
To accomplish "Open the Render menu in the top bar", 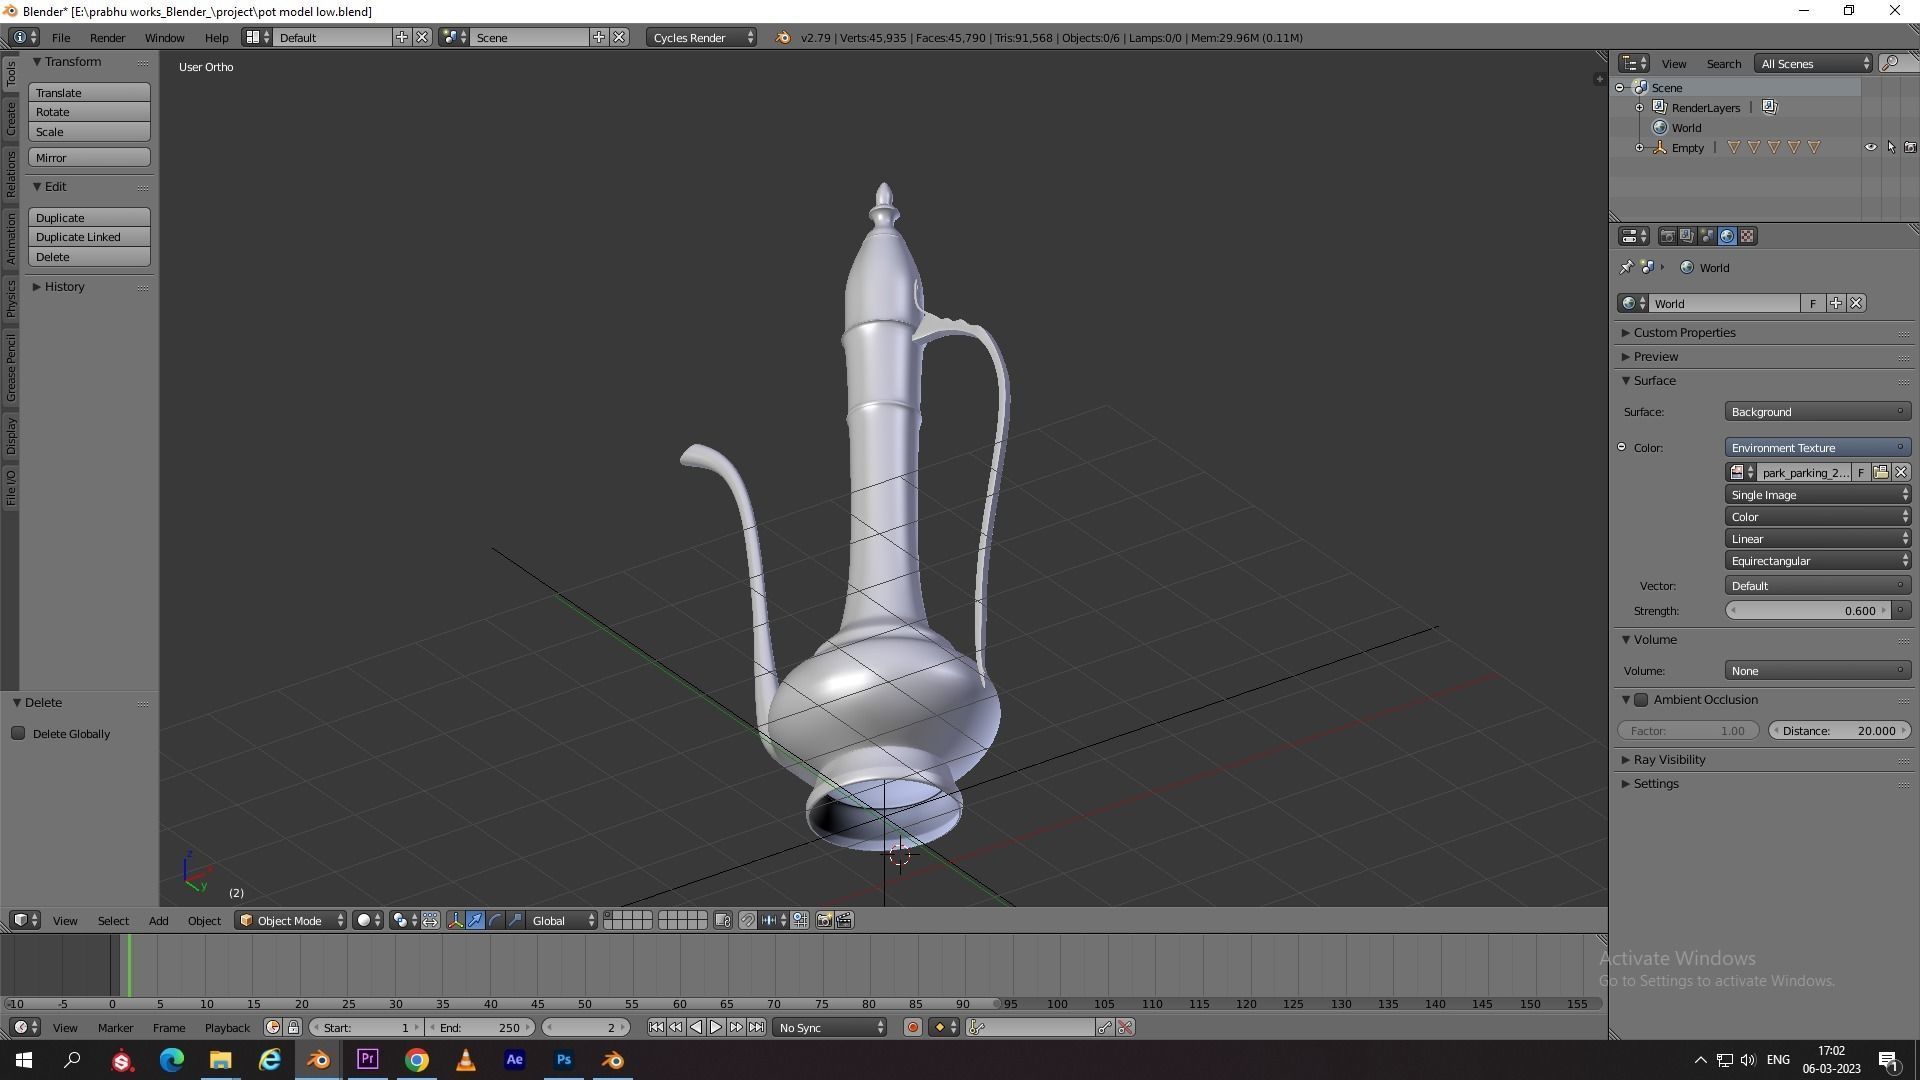I will point(107,38).
